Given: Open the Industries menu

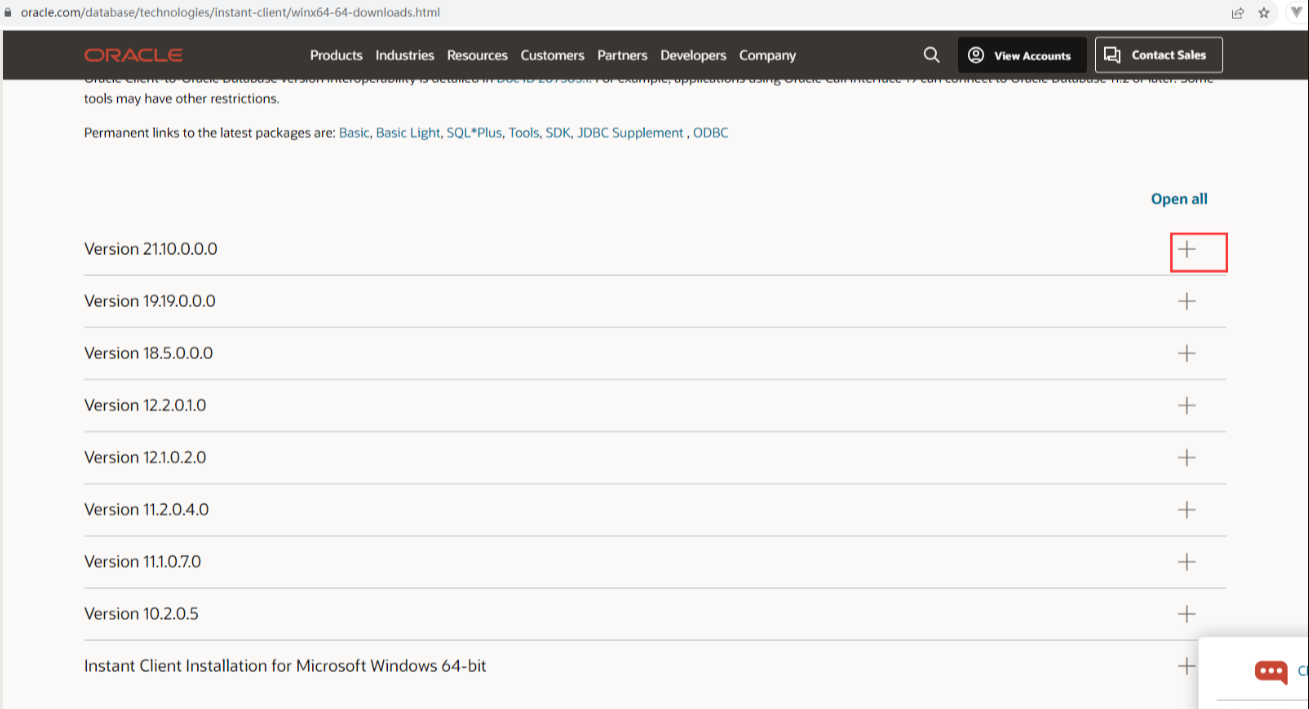Looking at the screenshot, I should 405,55.
